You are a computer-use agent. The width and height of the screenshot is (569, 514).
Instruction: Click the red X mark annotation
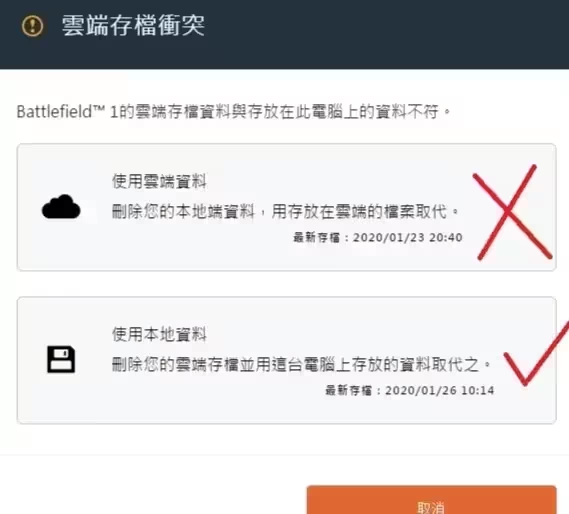pyautogui.click(x=512, y=212)
